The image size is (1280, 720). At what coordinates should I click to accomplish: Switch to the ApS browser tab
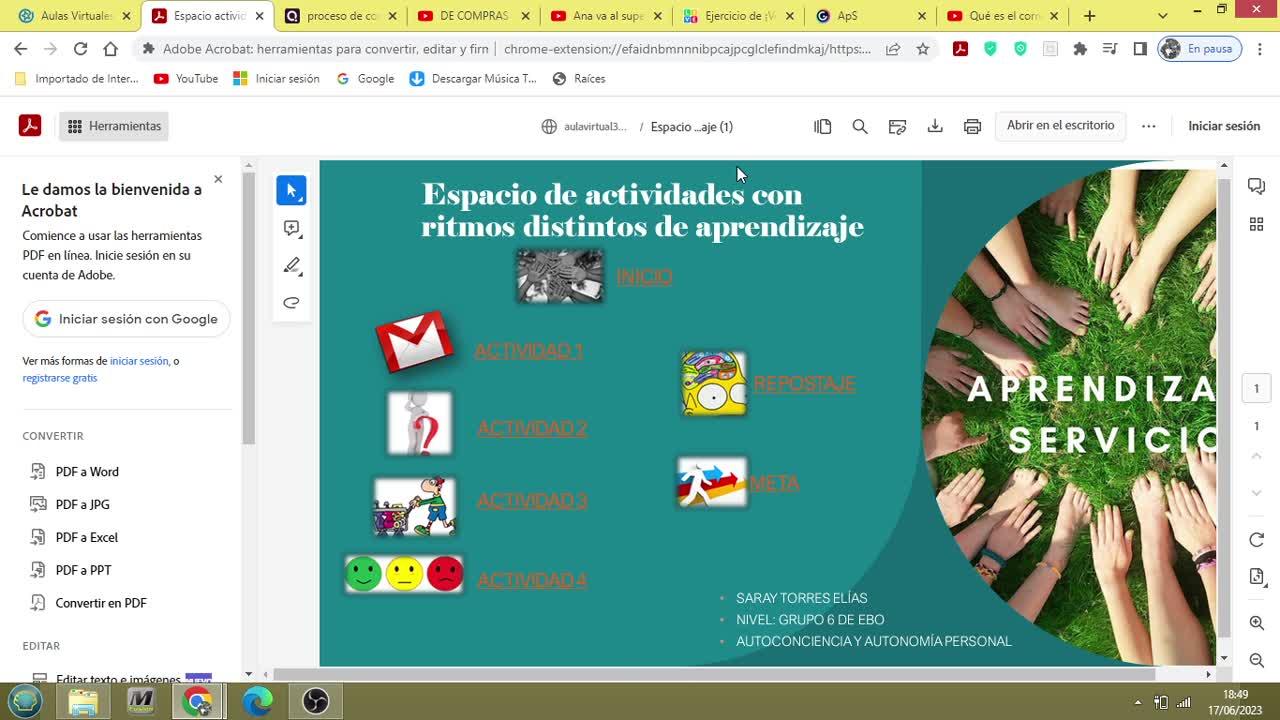(870, 16)
